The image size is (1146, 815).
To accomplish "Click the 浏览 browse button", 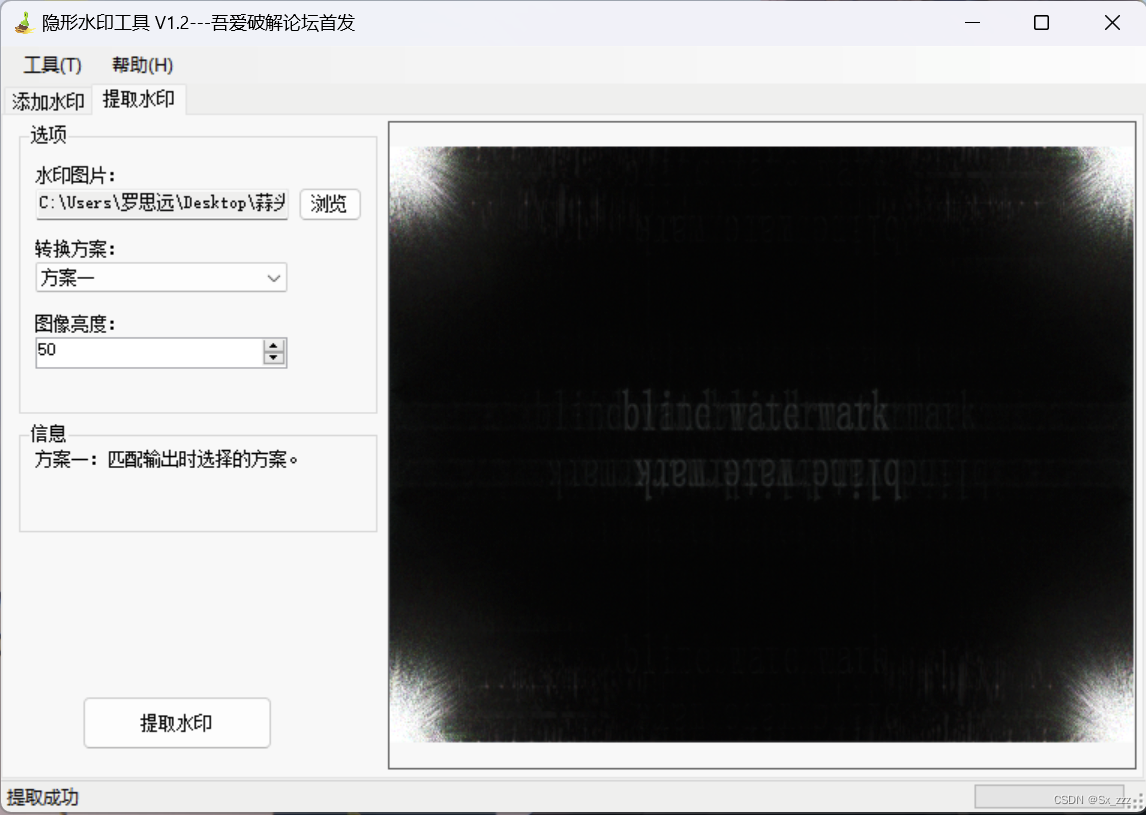I will (330, 204).
